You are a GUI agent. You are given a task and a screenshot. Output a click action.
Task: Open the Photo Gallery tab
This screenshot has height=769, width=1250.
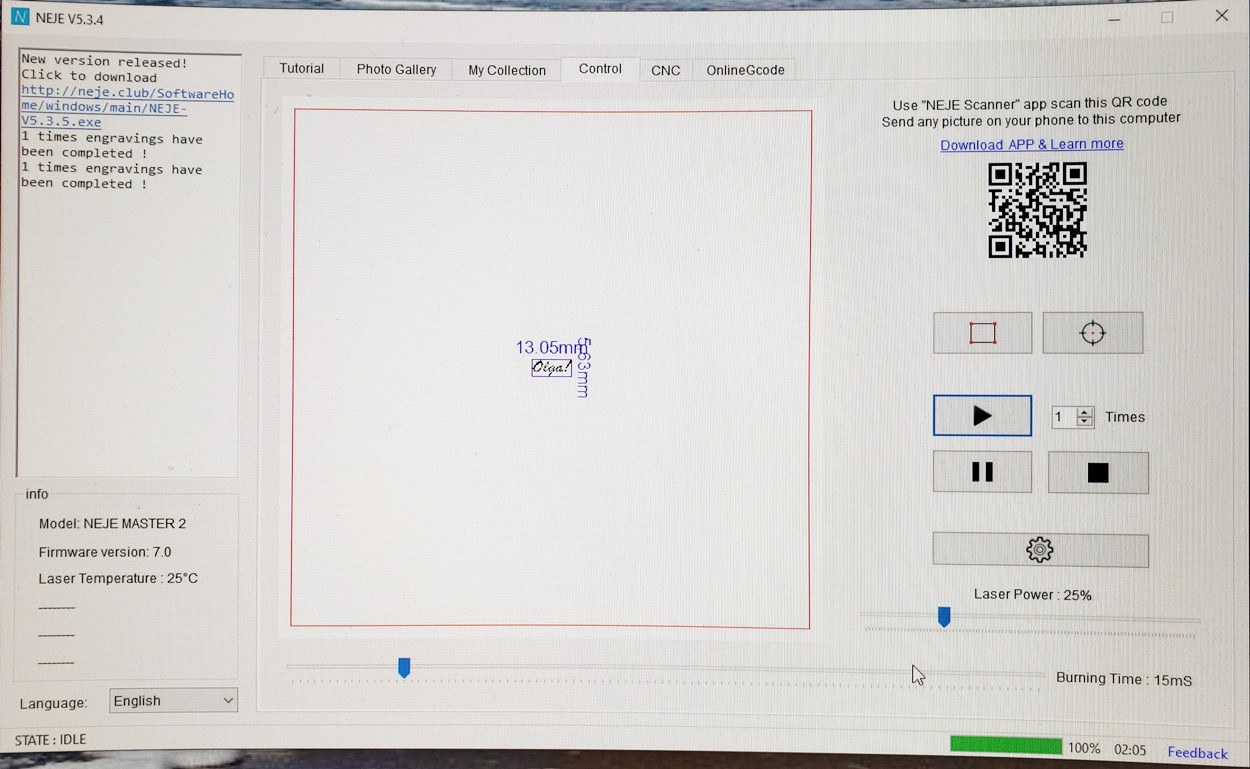396,70
